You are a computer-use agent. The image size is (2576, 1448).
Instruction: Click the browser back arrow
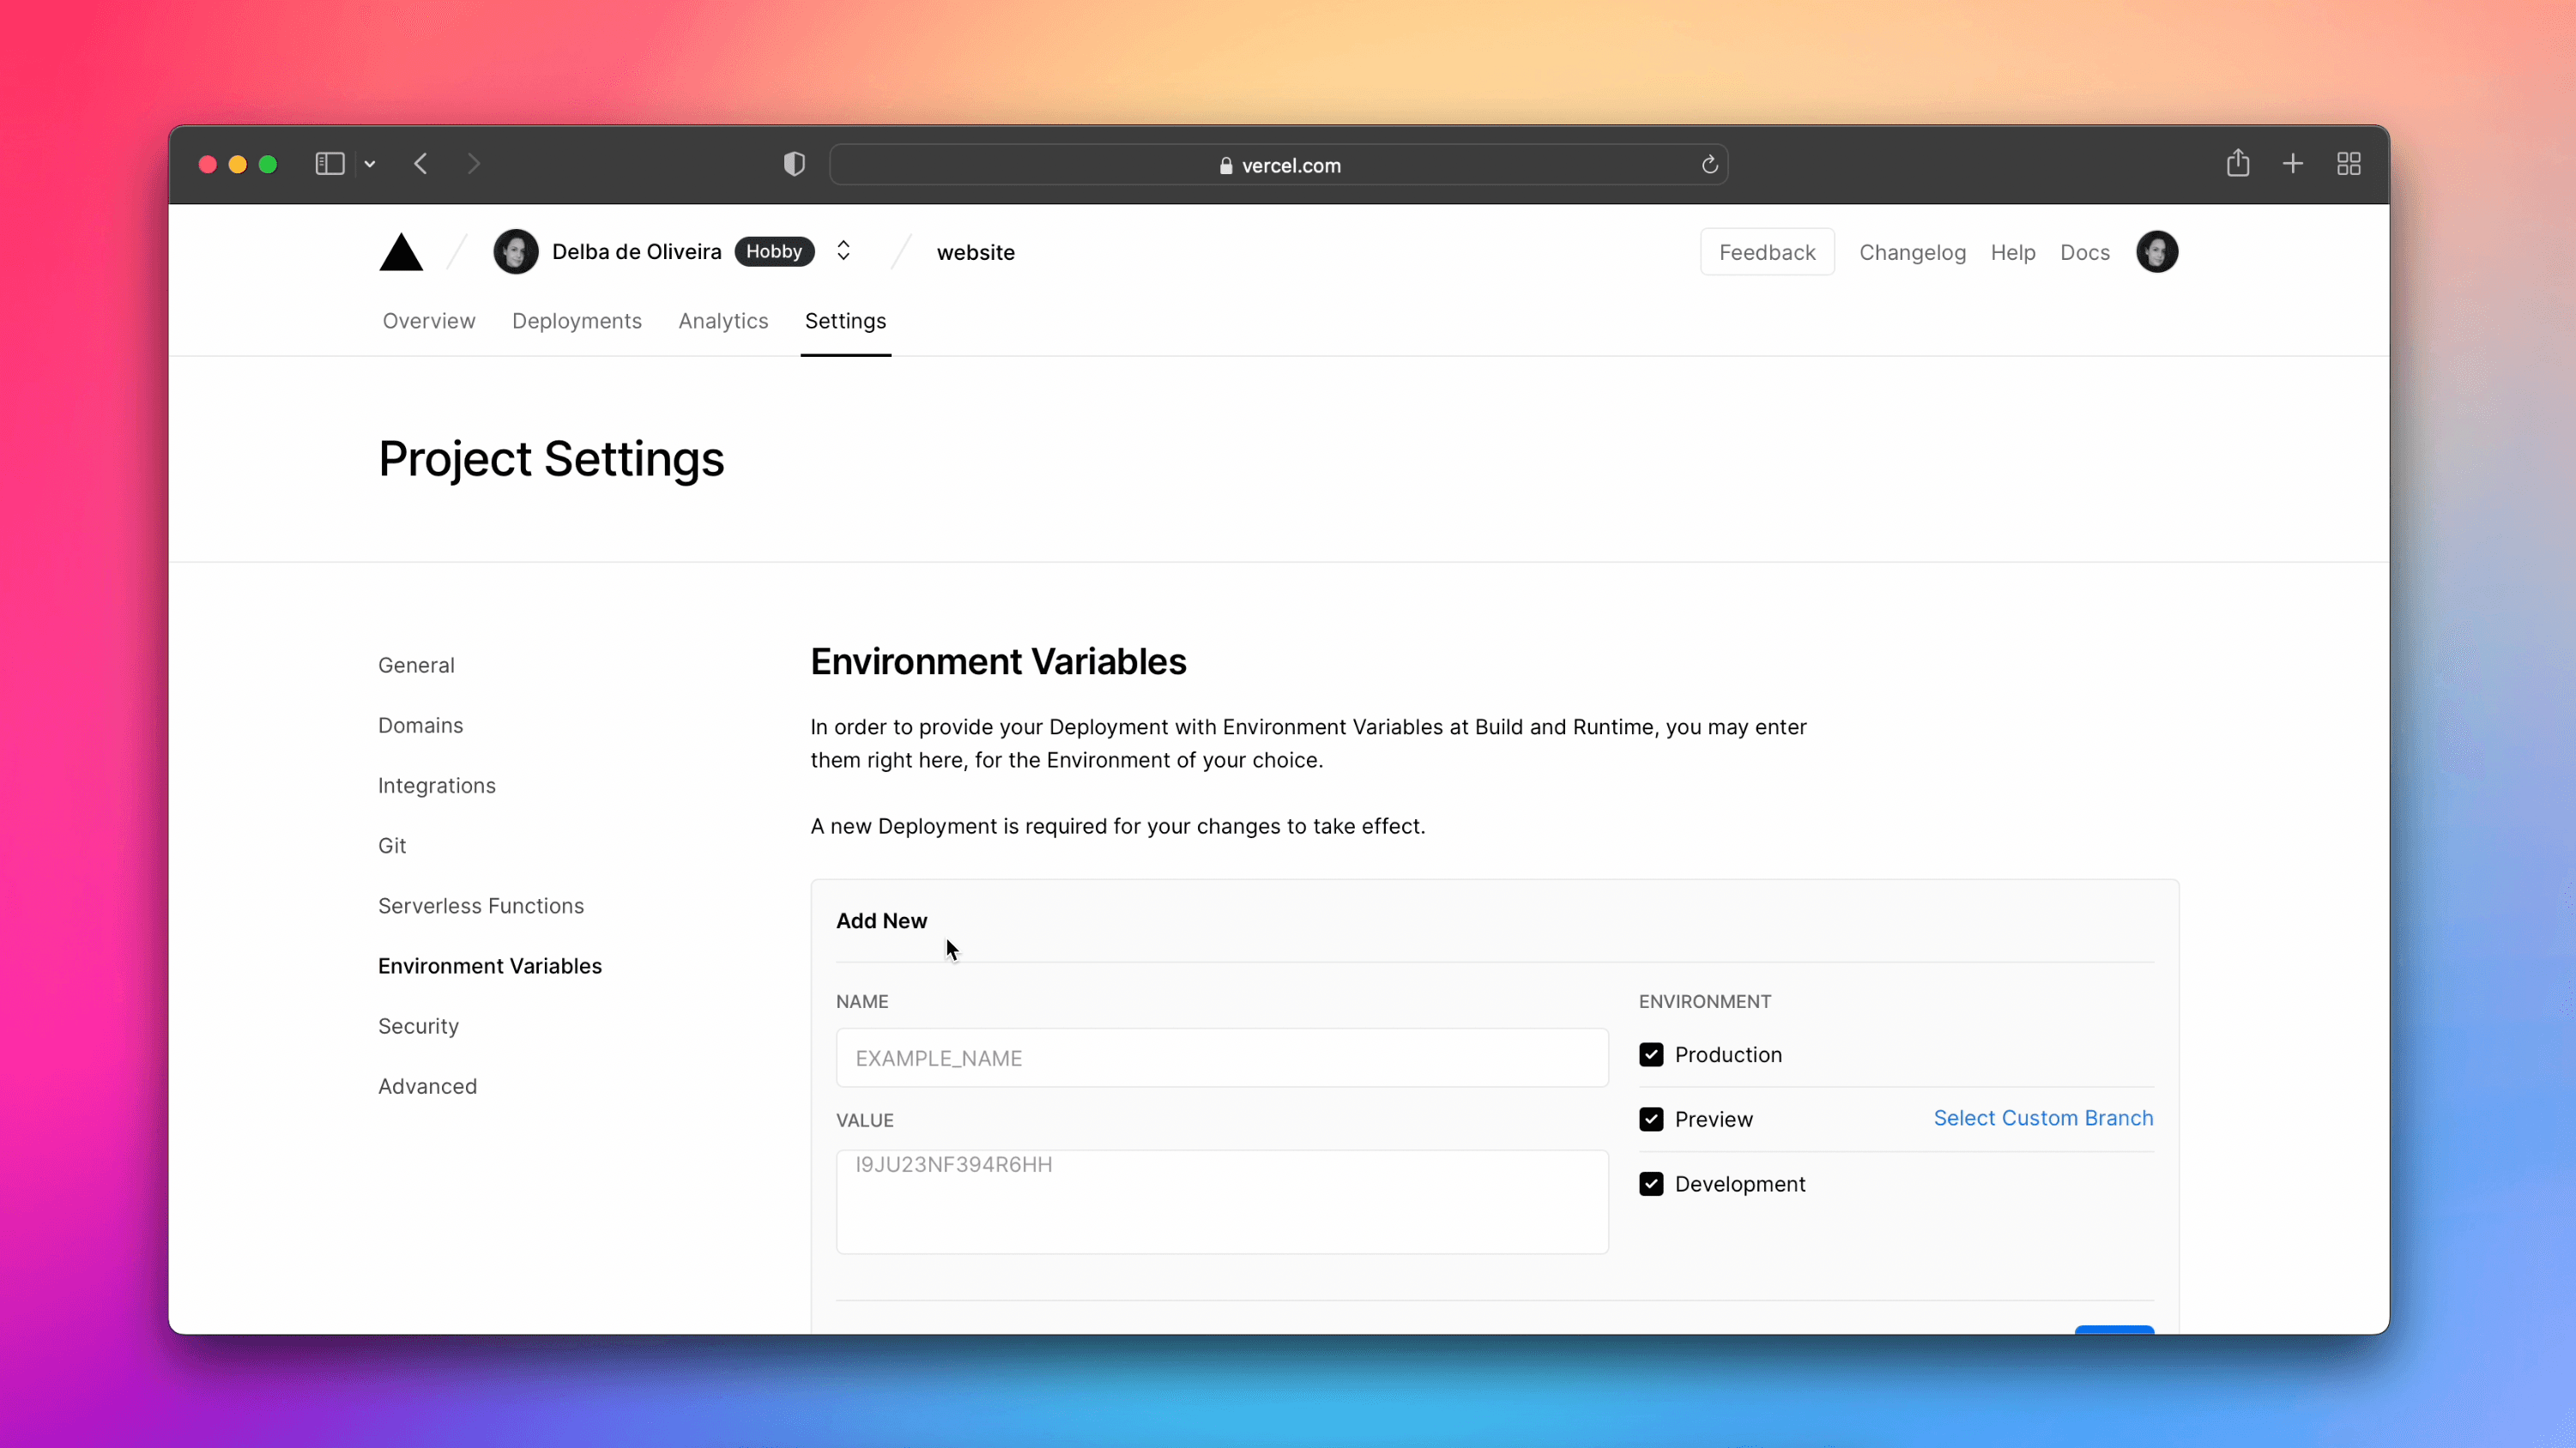(421, 164)
